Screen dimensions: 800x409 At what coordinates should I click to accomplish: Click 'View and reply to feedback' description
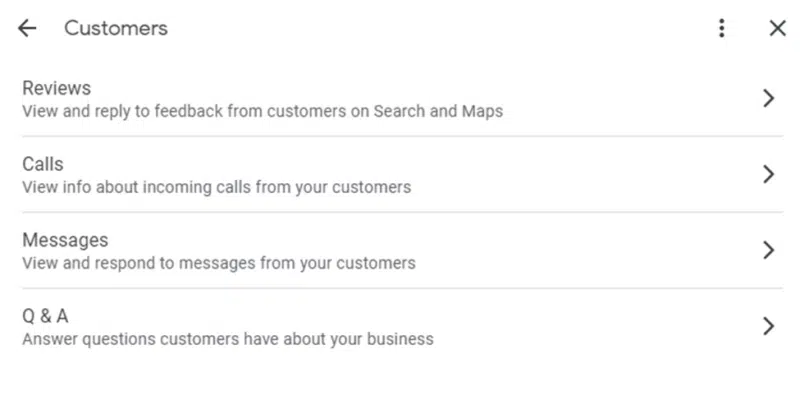(120, 111)
